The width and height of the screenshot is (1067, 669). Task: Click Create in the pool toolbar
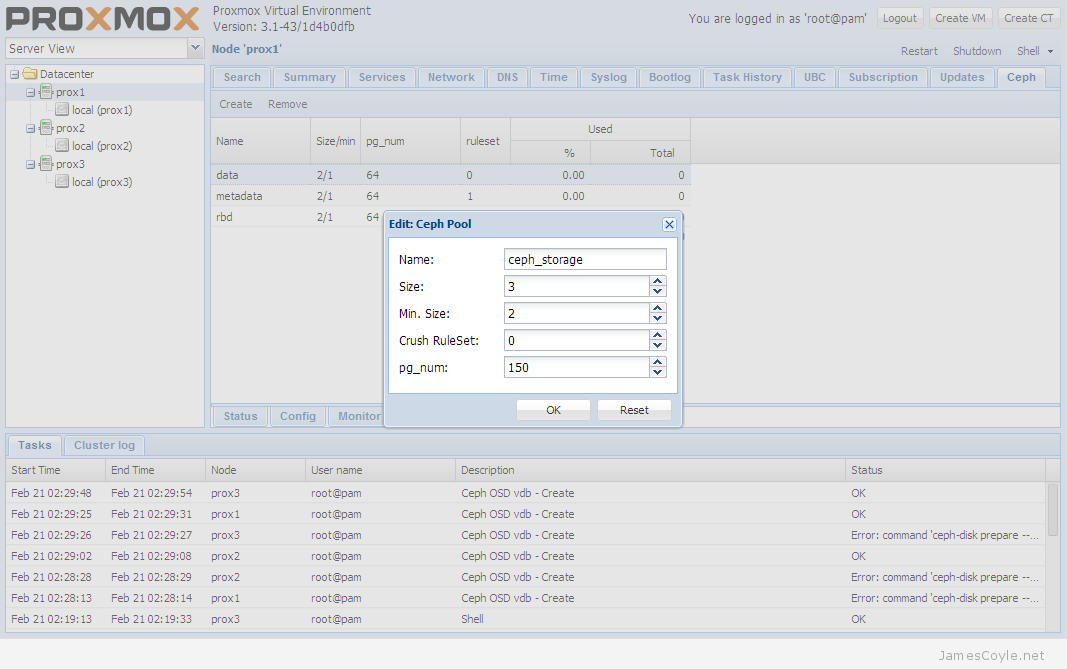pyautogui.click(x=235, y=104)
